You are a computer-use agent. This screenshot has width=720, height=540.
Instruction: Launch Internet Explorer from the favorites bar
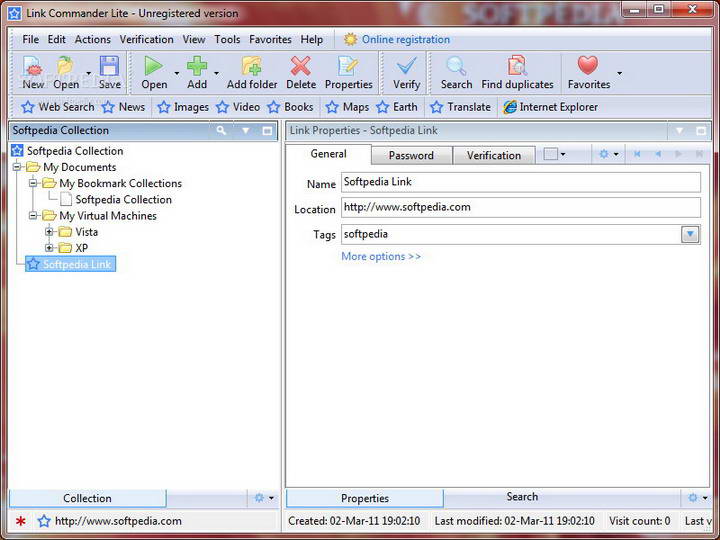tap(550, 107)
